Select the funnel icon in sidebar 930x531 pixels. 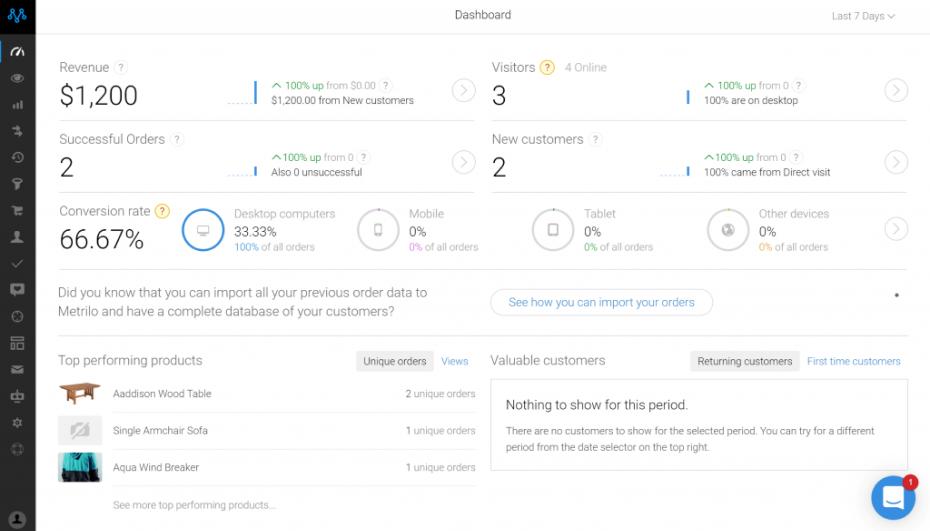point(17,184)
